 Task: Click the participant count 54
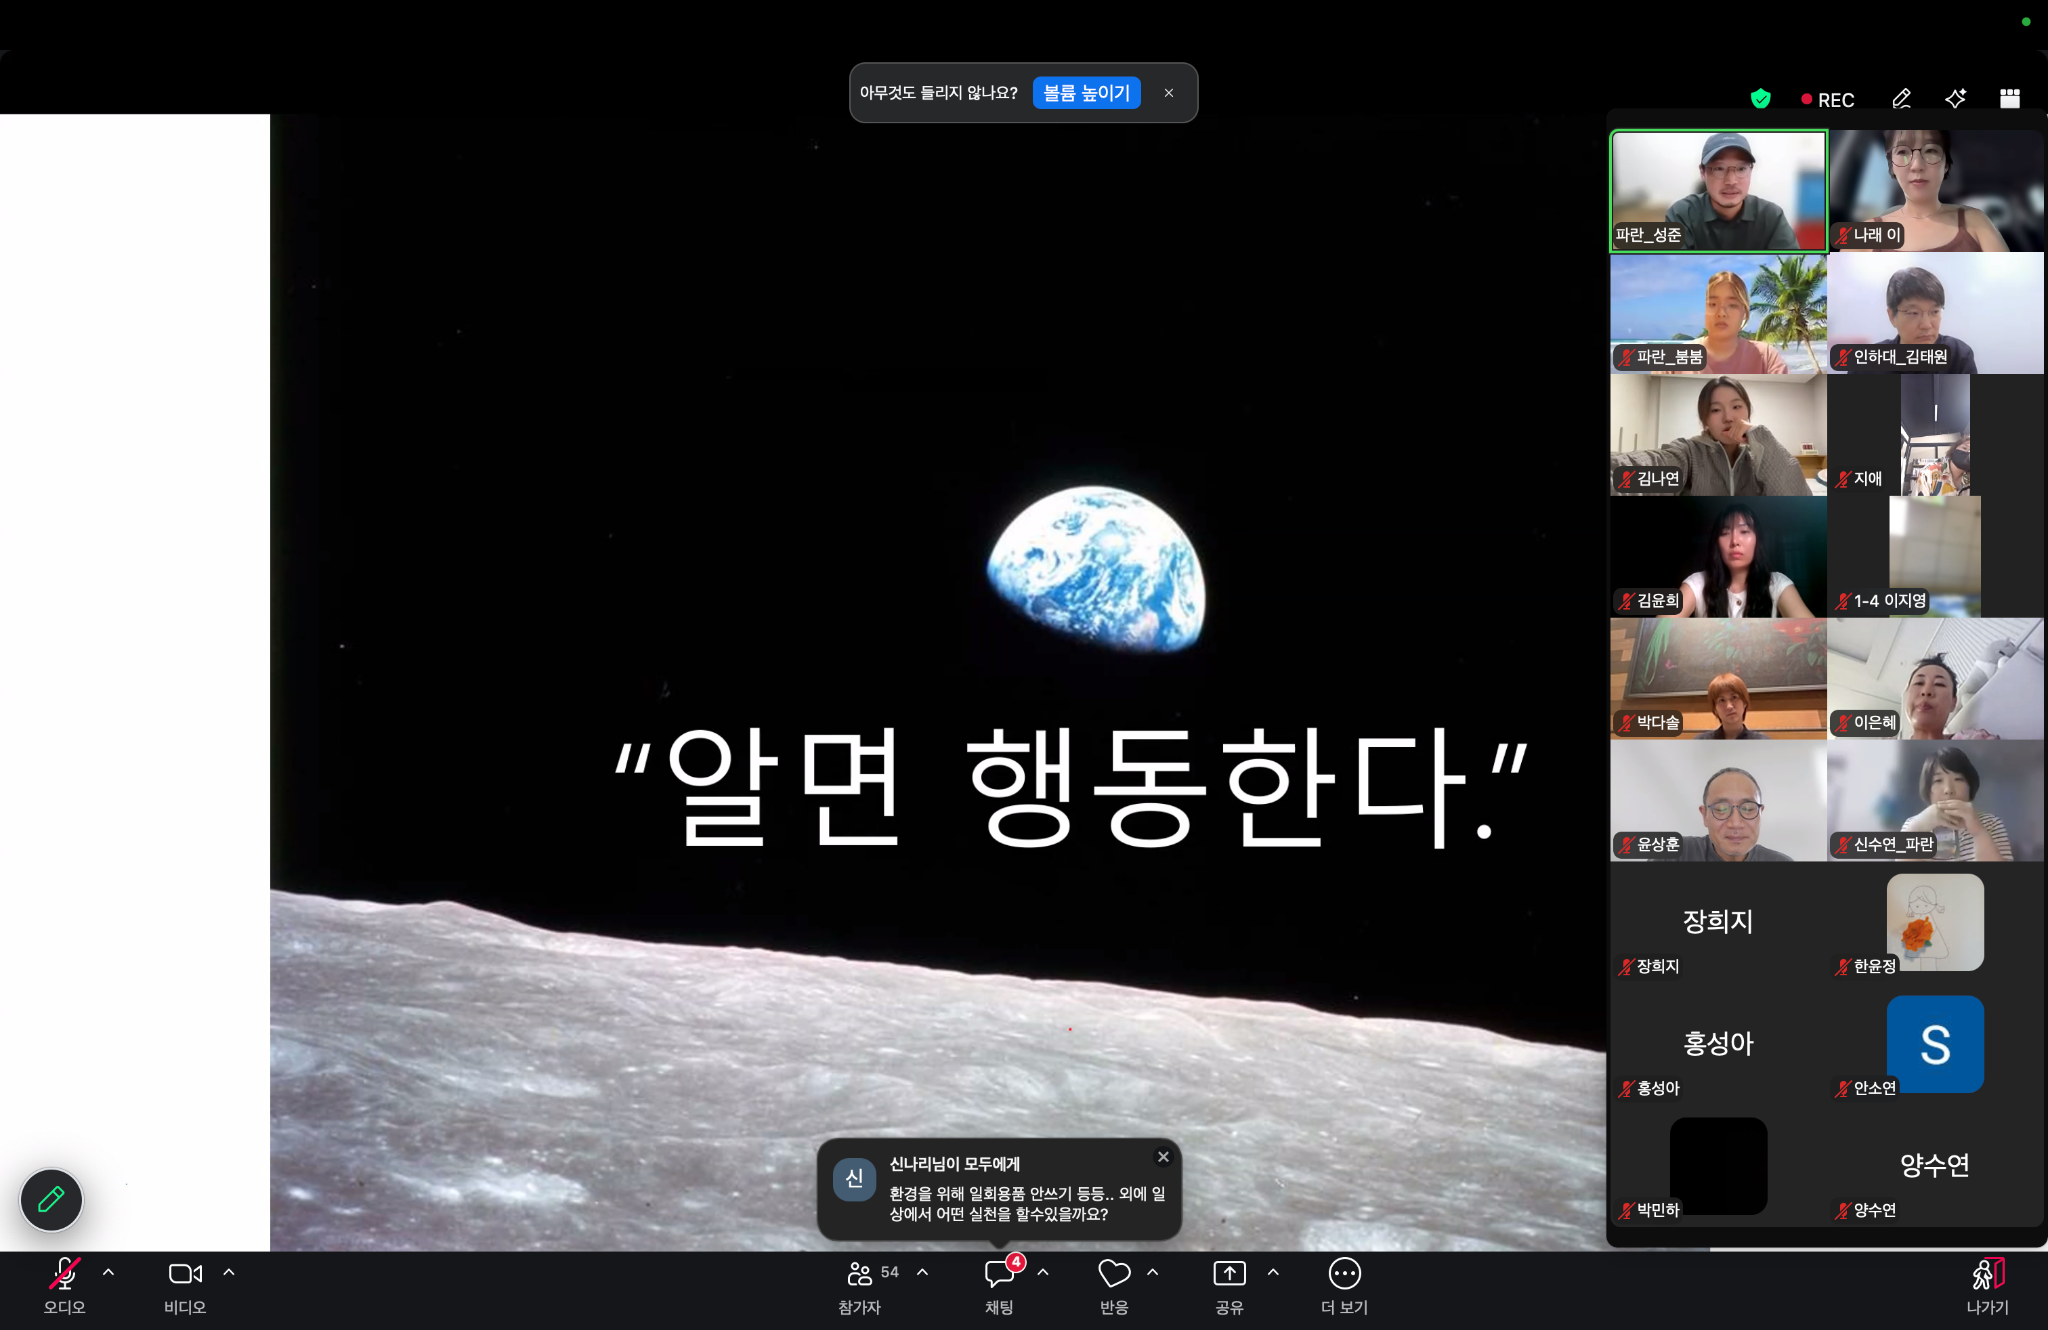(890, 1273)
